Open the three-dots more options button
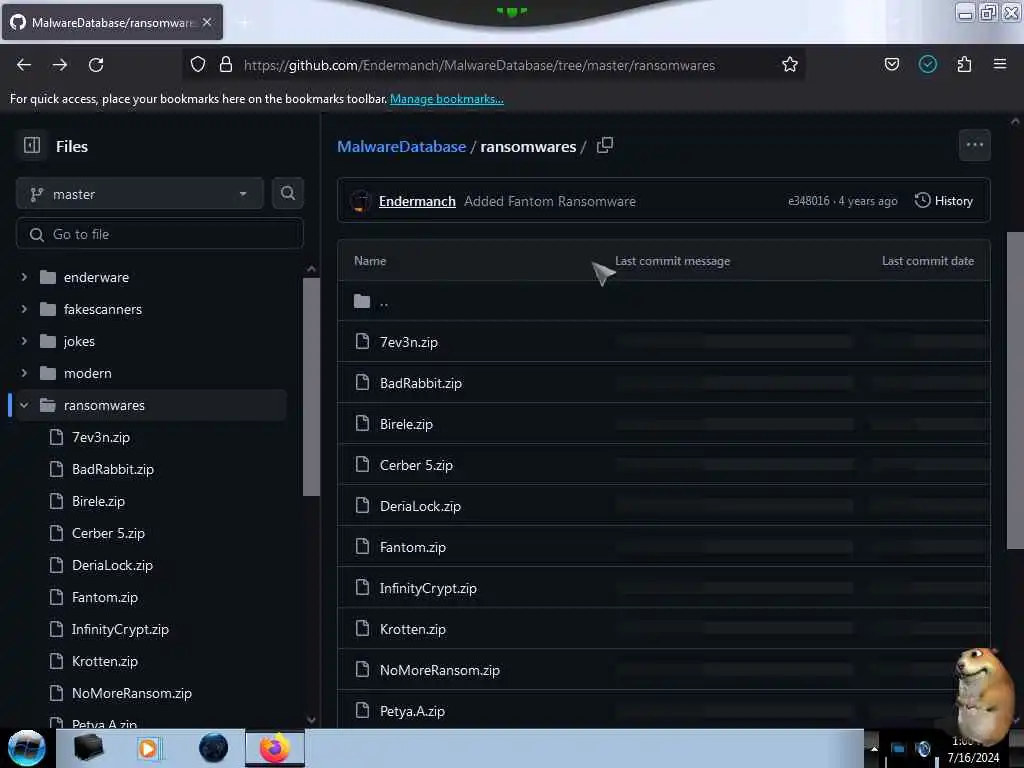 point(974,145)
